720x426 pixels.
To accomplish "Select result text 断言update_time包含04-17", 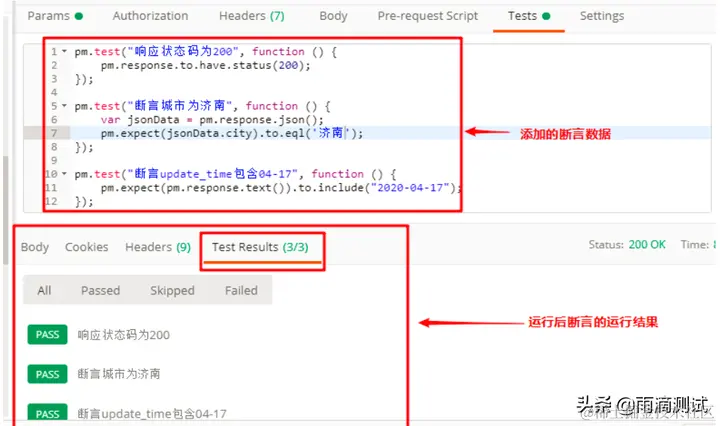I will (x=152, y=414).
